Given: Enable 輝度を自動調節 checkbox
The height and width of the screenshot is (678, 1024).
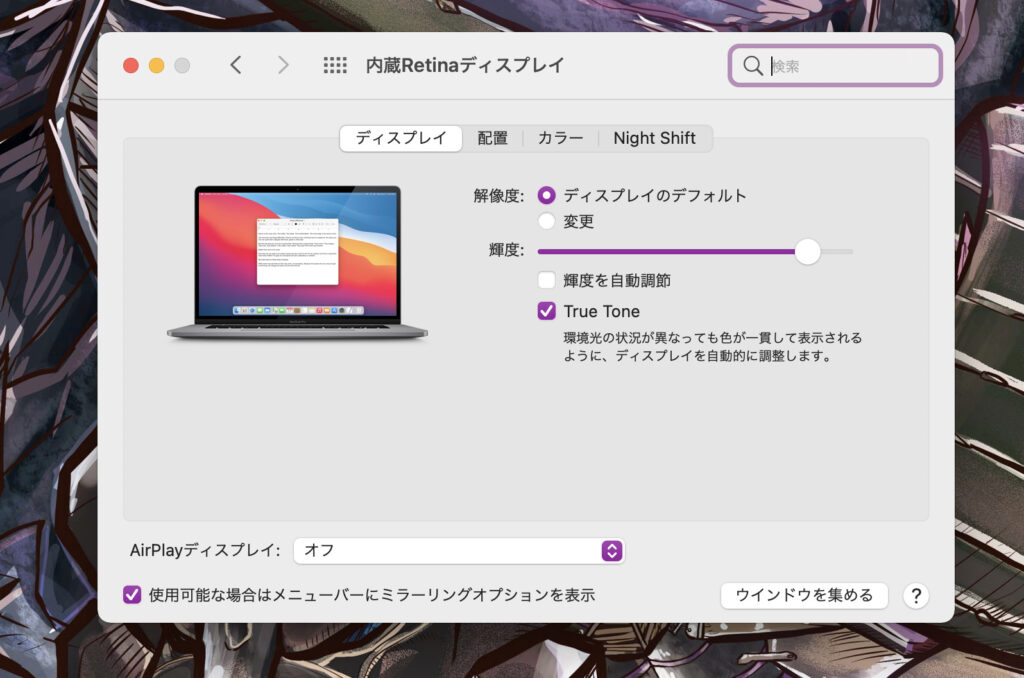Looking at the screenshot, I should click(x=547, y=280).
